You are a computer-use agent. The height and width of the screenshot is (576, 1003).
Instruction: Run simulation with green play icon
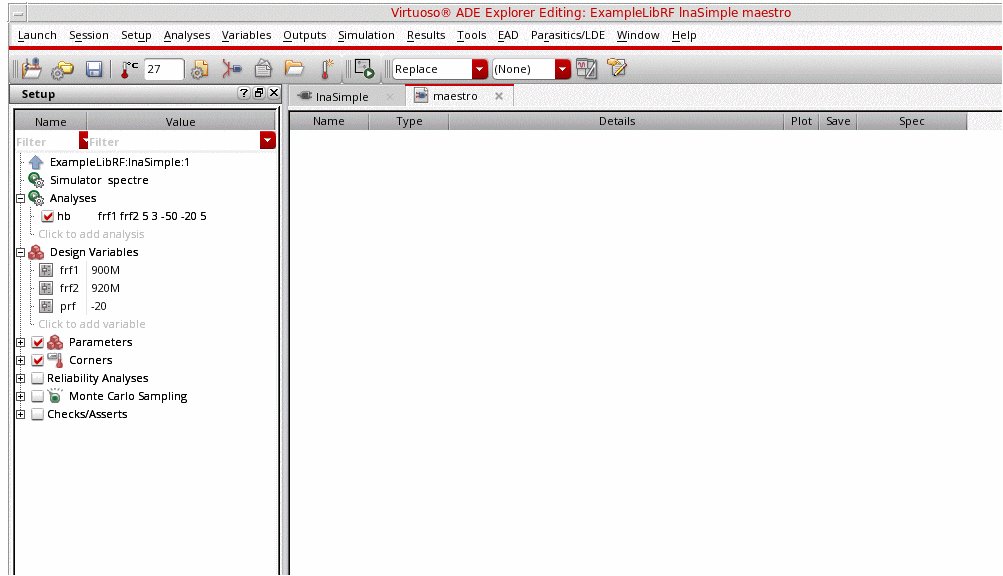click(x=364, y=69)
